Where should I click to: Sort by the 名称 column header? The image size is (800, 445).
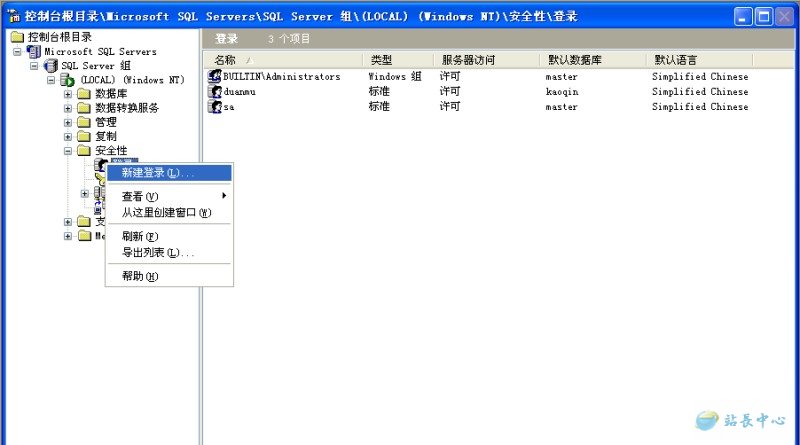tap(284, 60)
